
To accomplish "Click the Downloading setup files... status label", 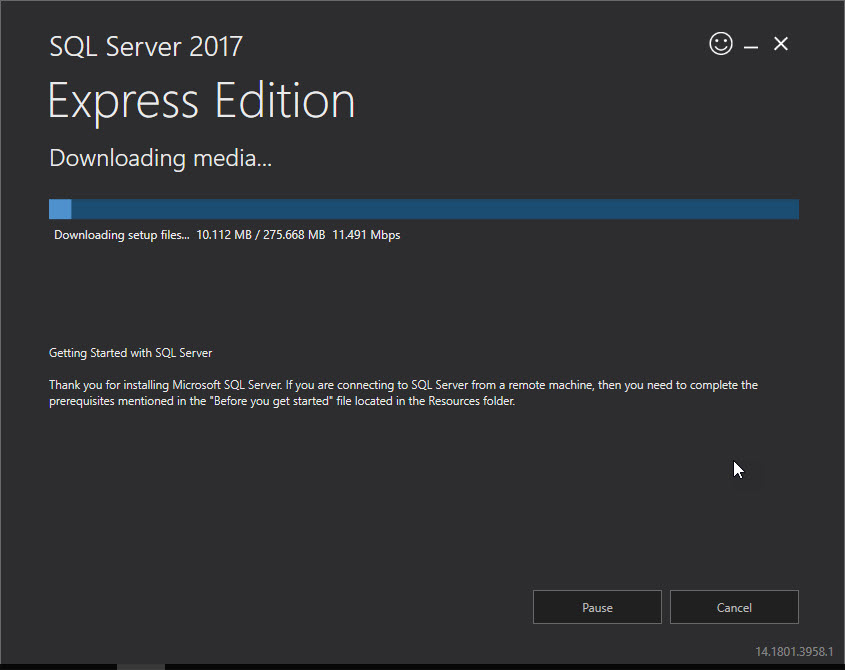I will tap(122, 235).
